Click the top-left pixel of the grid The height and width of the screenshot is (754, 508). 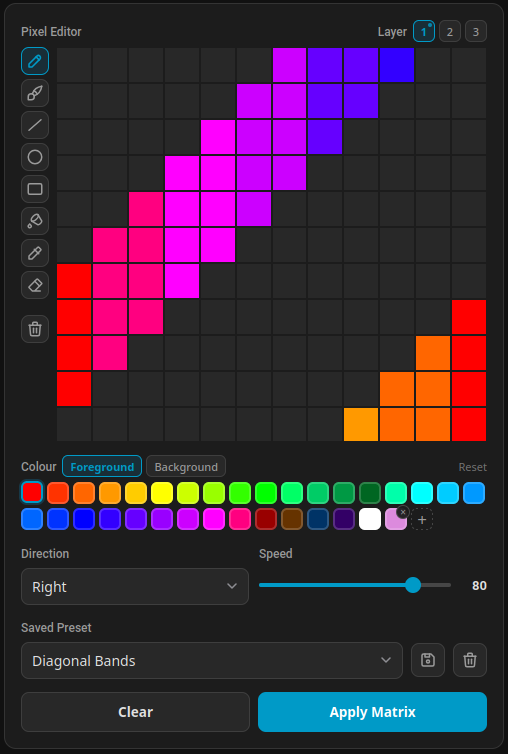tap(74, 65)
